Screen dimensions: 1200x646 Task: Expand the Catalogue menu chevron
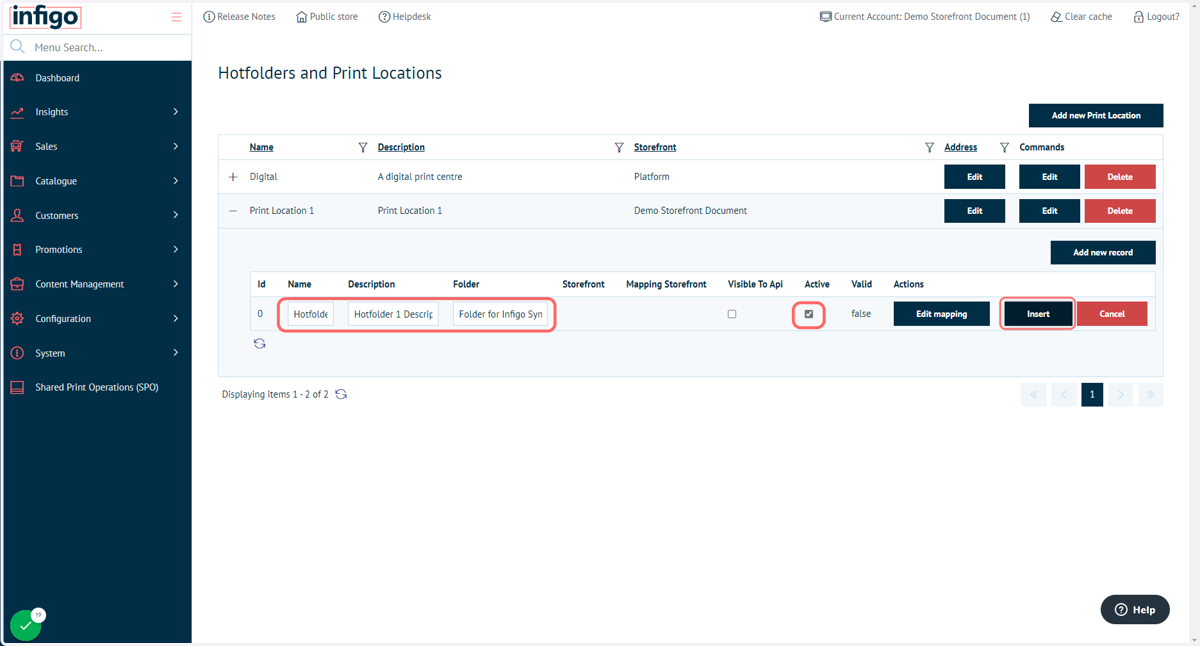pos(175,181)
